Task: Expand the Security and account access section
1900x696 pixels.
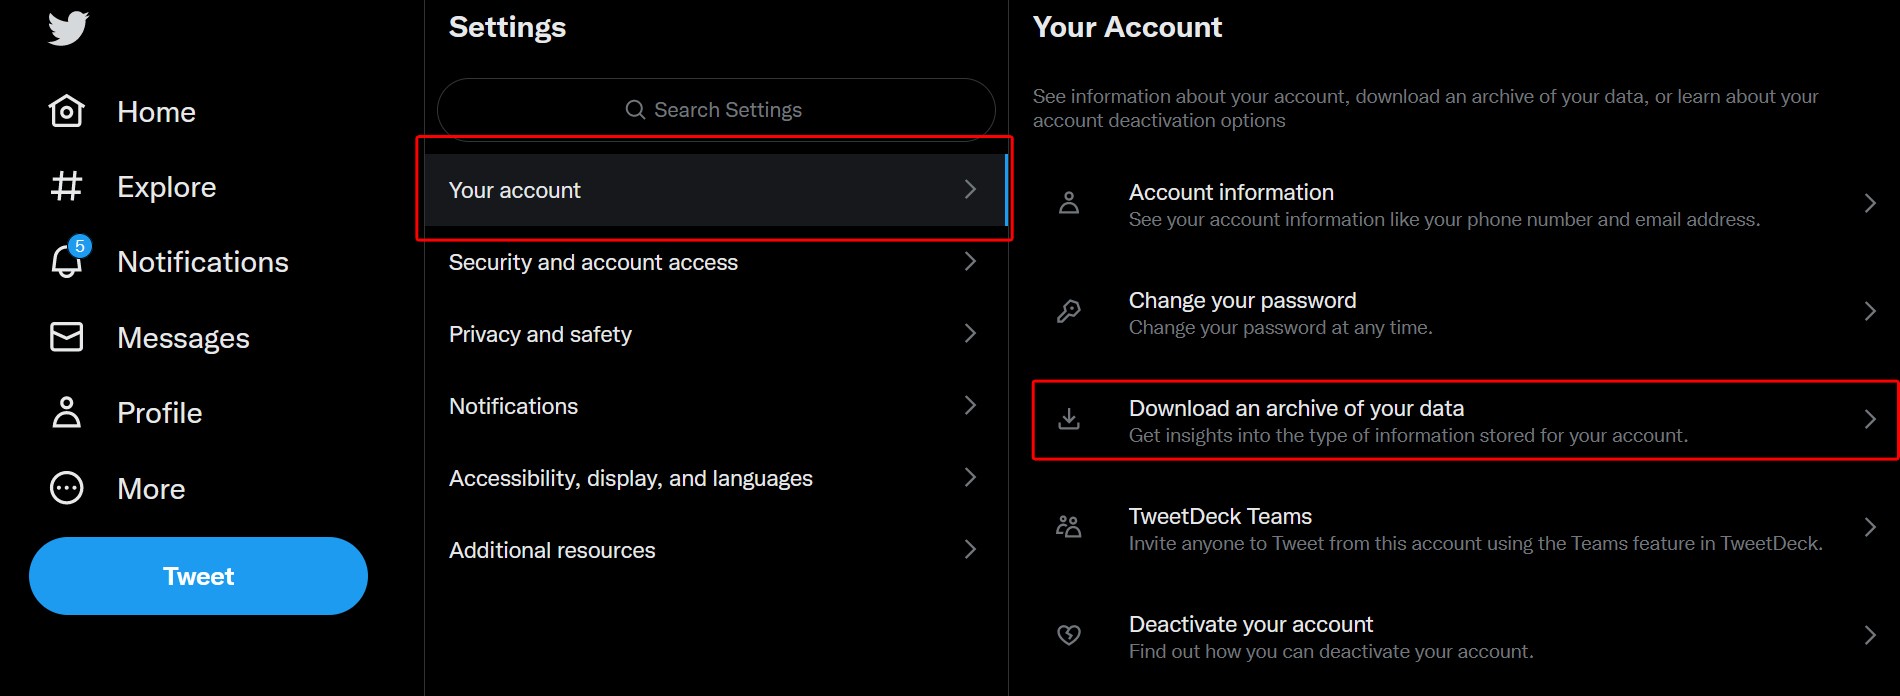Action: click(x=714, y=262)
